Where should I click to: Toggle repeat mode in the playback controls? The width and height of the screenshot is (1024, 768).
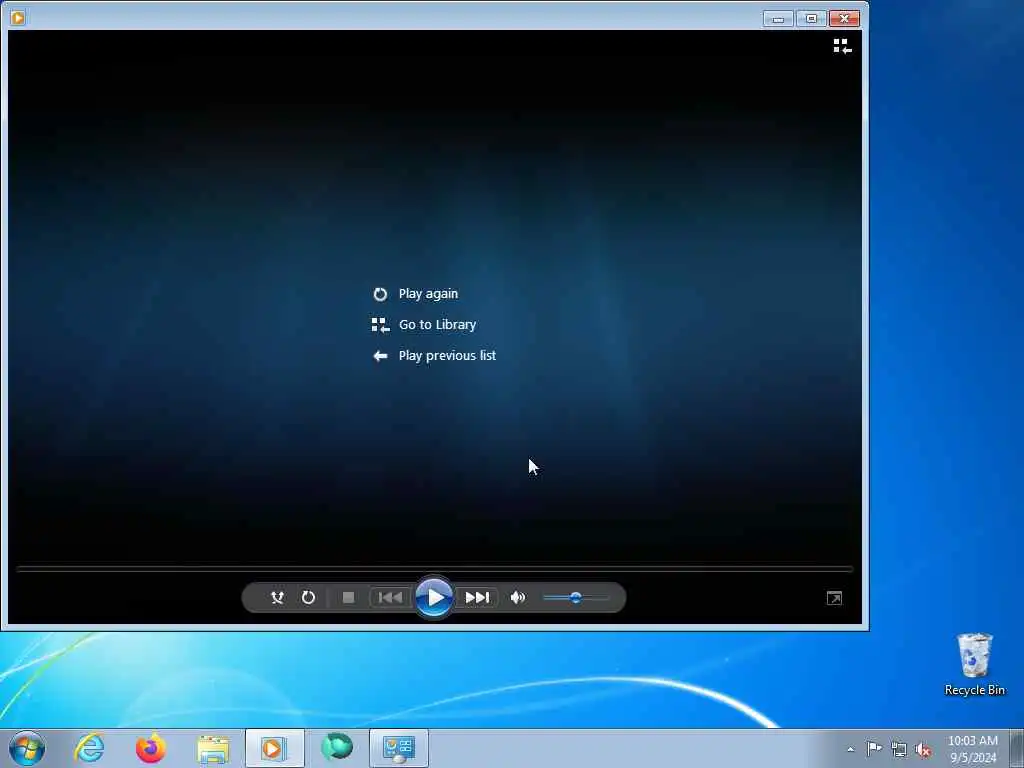coord(308,598)
